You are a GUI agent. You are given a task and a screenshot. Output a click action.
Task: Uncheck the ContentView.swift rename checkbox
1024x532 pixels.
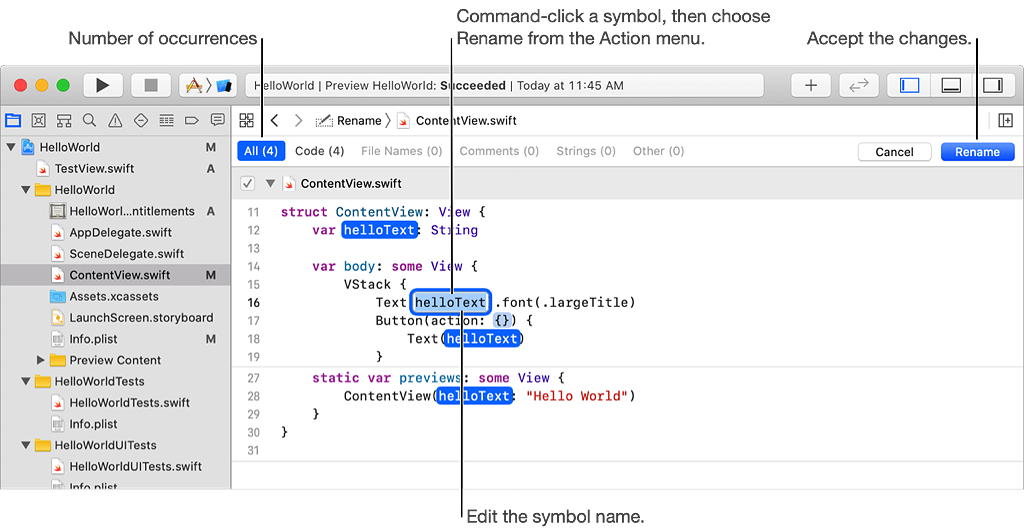[248, 183]
